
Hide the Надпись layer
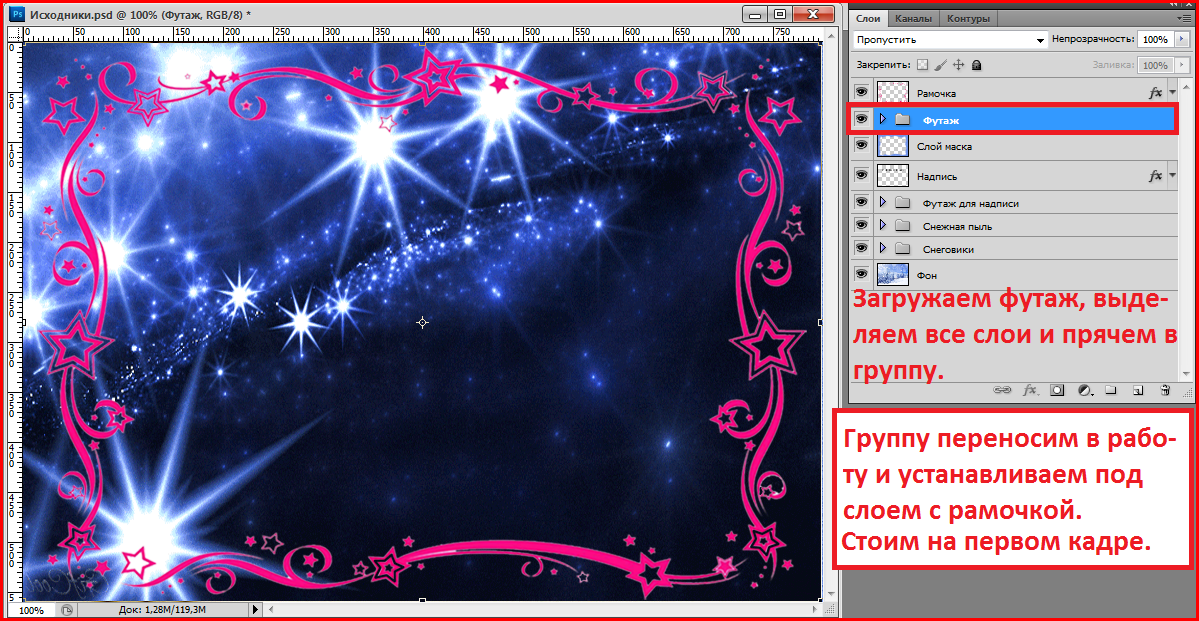click(862, 175)
